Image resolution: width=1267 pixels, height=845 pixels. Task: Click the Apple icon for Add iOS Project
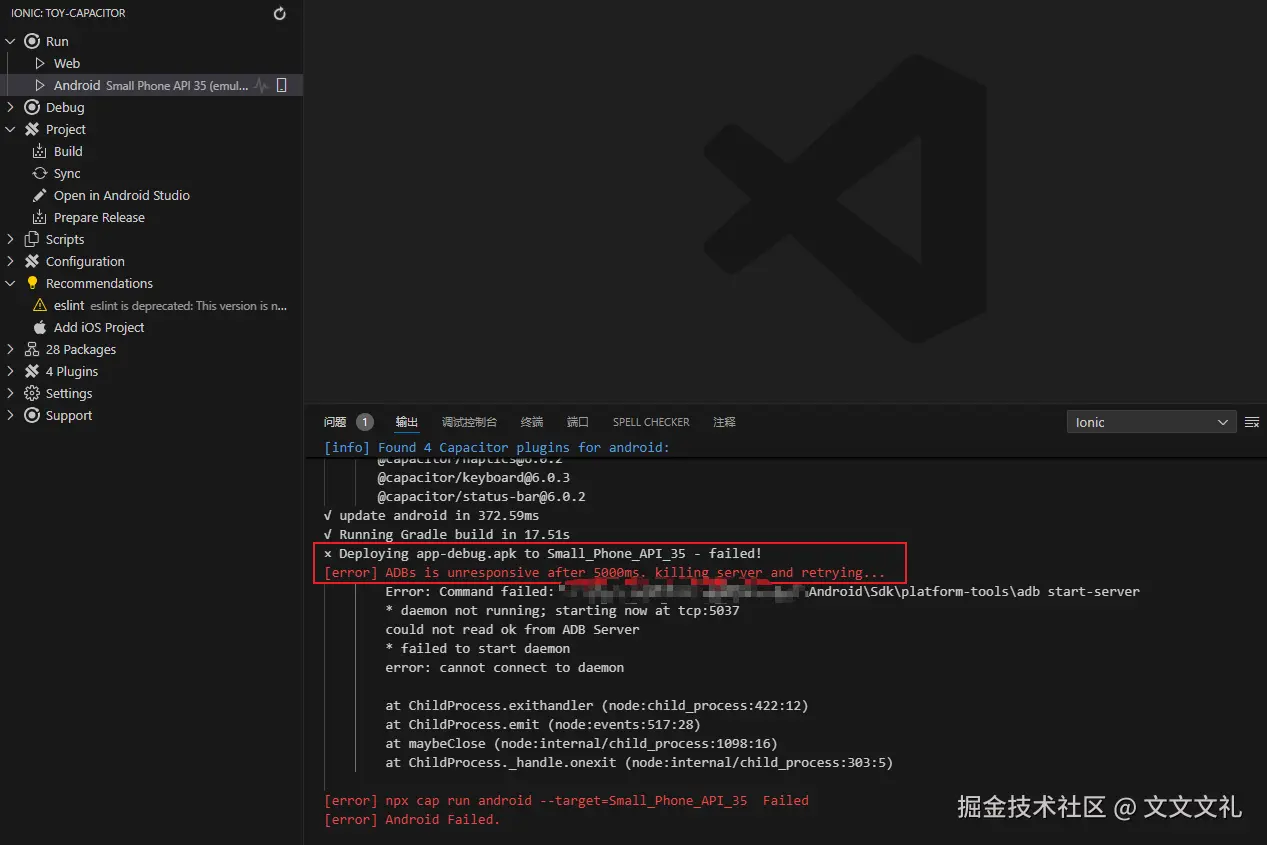40,327
